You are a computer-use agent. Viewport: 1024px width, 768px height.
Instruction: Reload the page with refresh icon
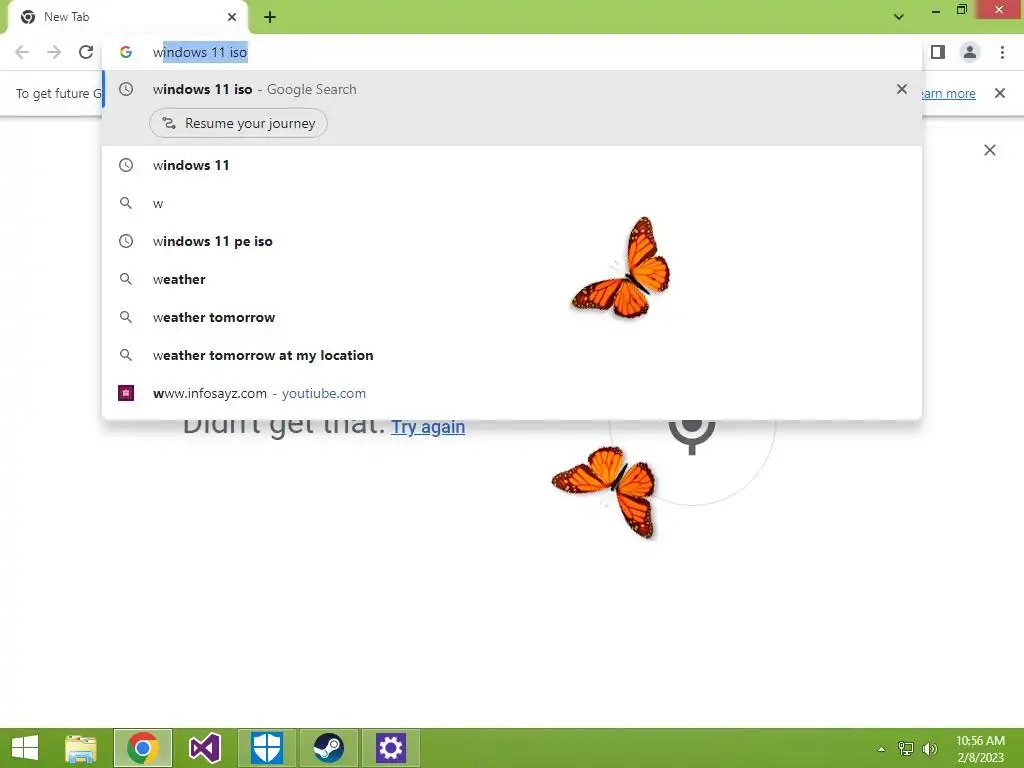click(86, 52)
